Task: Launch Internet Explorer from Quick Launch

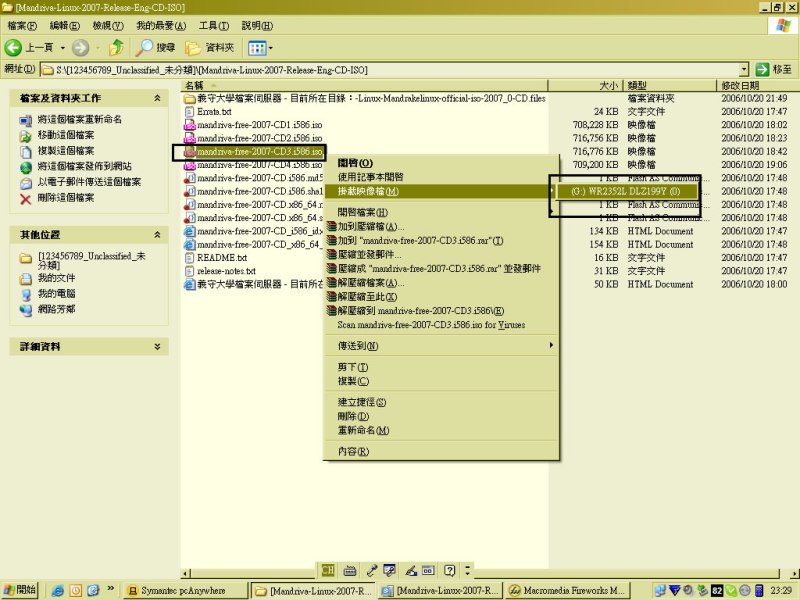Action: click(58, 590)
